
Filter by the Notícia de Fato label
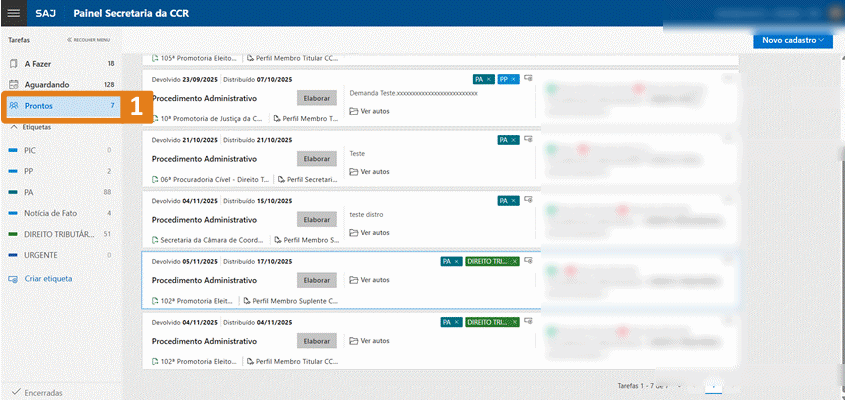tap(53, 213)
